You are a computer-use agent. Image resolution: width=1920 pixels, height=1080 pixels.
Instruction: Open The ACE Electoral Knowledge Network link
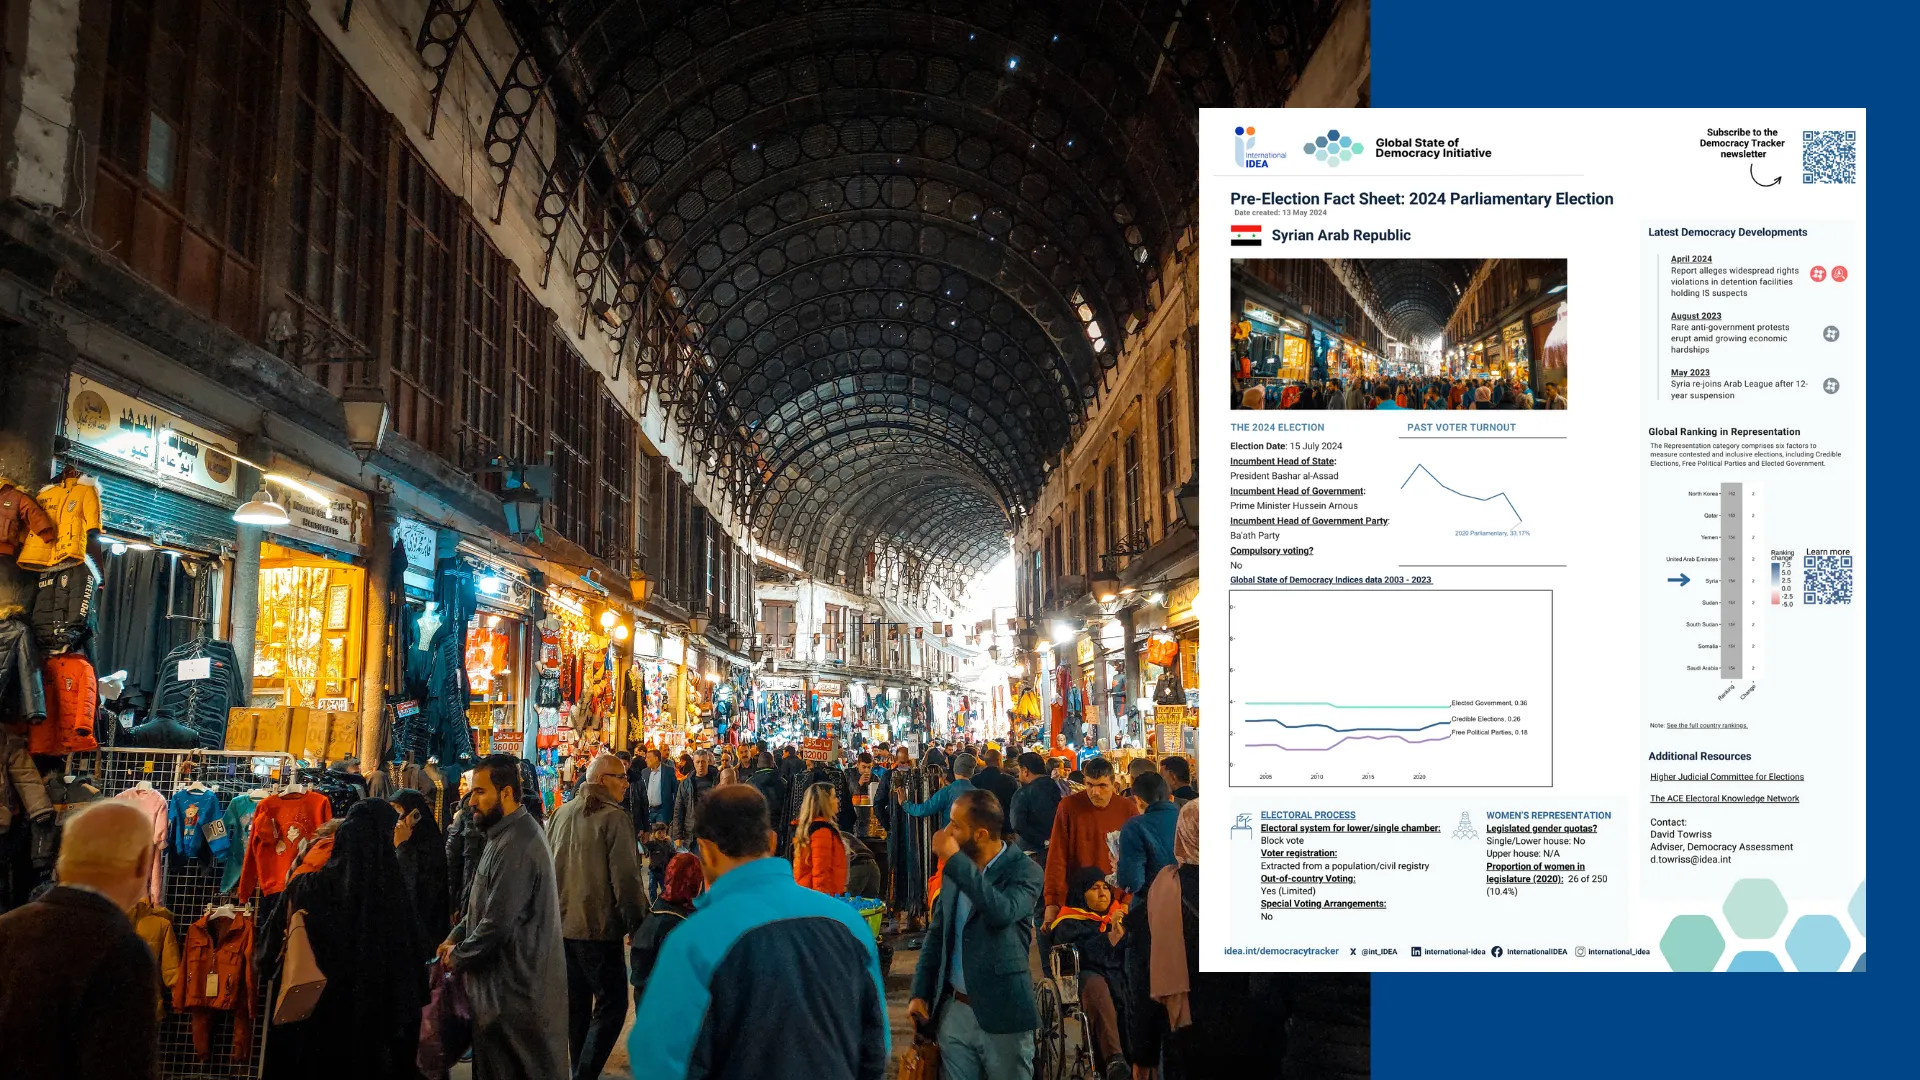[1724, 799]
